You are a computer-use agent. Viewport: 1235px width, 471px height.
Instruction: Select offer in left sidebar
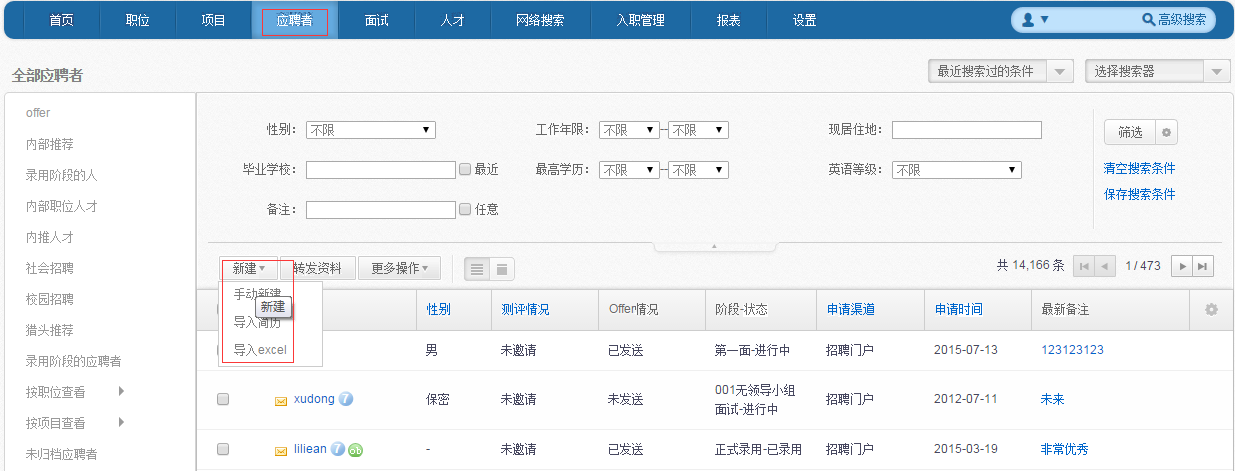(38, 113)
